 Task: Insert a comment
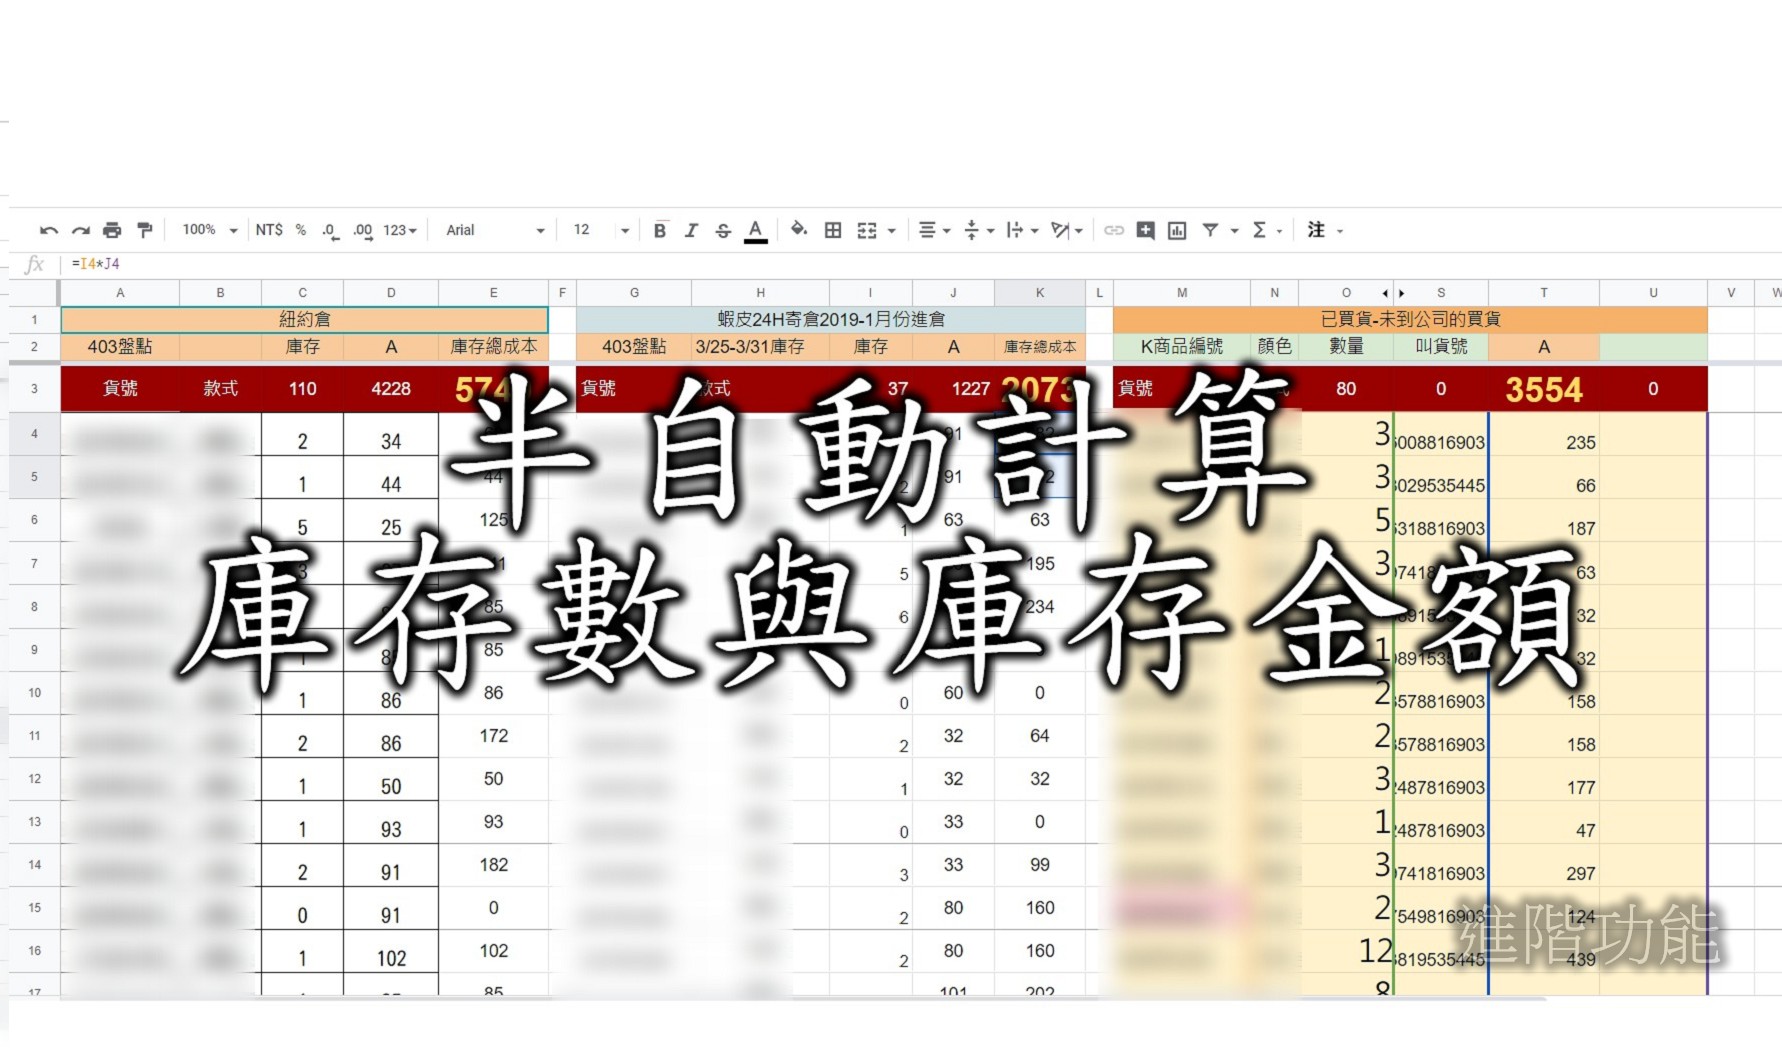[1145, 230]
